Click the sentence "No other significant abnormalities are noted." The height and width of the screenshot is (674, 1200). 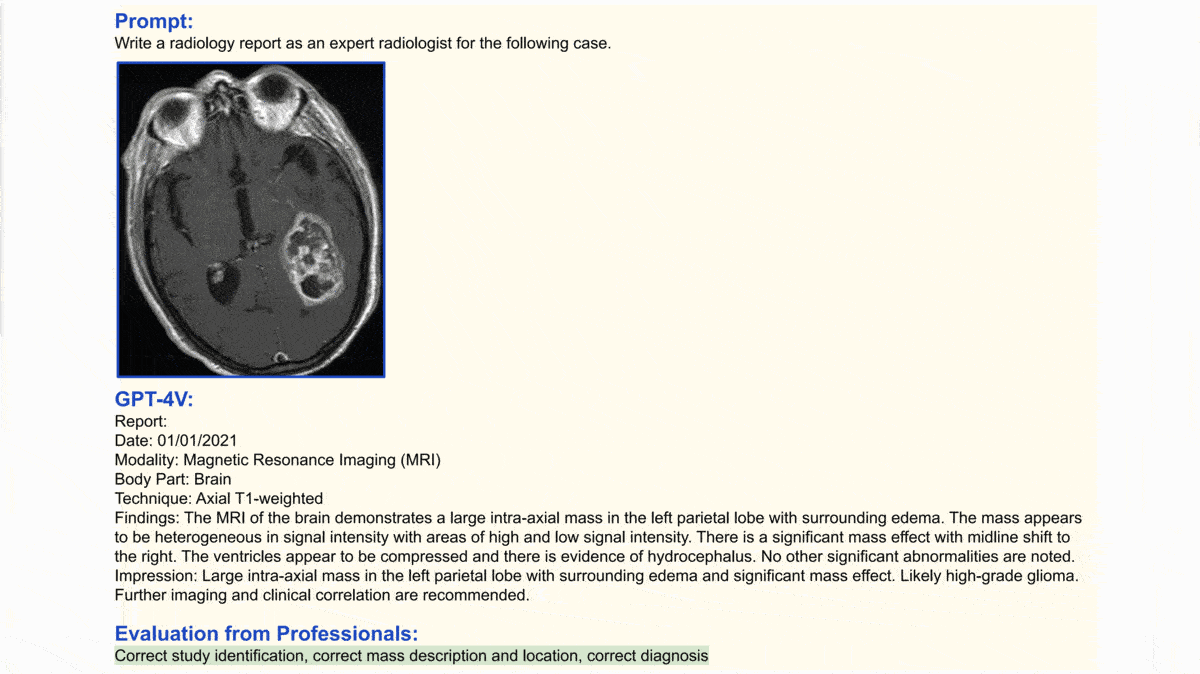pyautogui.click(x=918, y=556)
